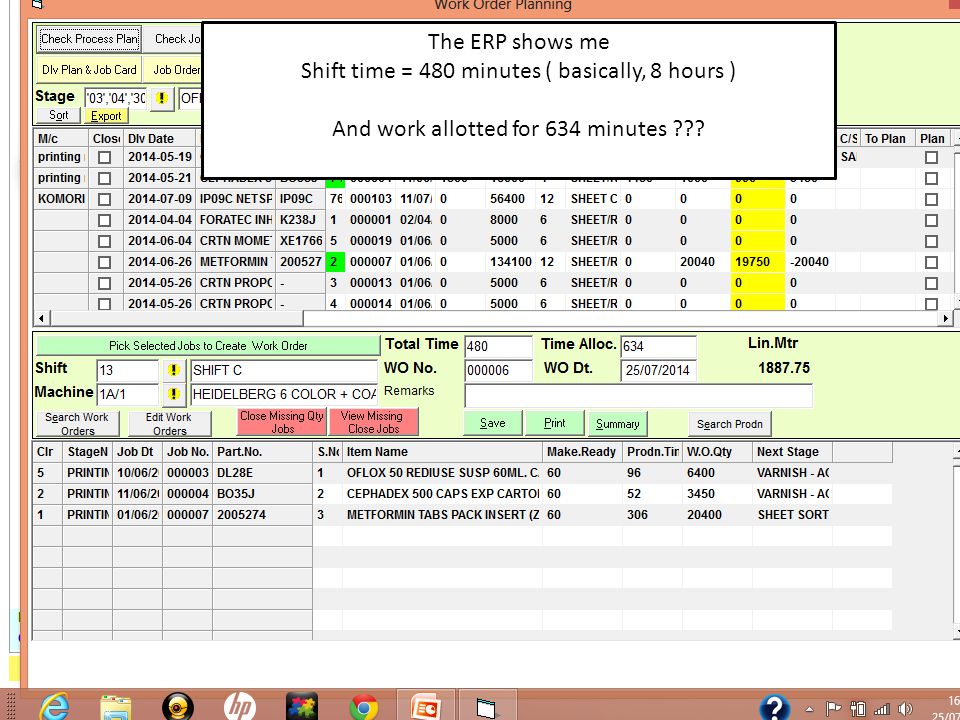This screenshot has width=960, height=720.
Task: Click the jobs grid horizontal scrollbar thumb
Action: click(176, 318)
